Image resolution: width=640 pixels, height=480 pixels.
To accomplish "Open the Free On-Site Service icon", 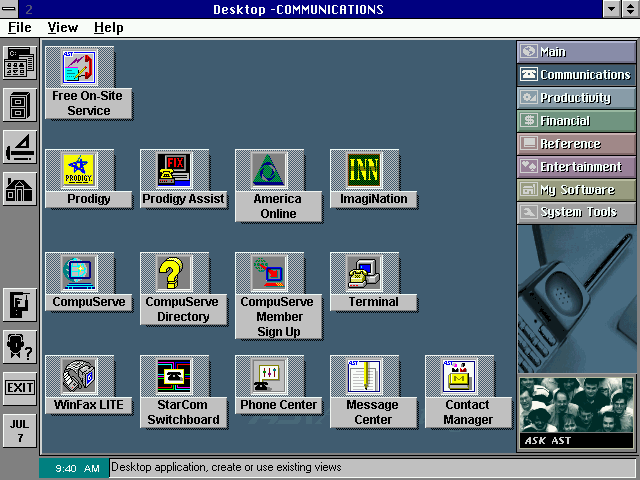I will pos(80,67).
